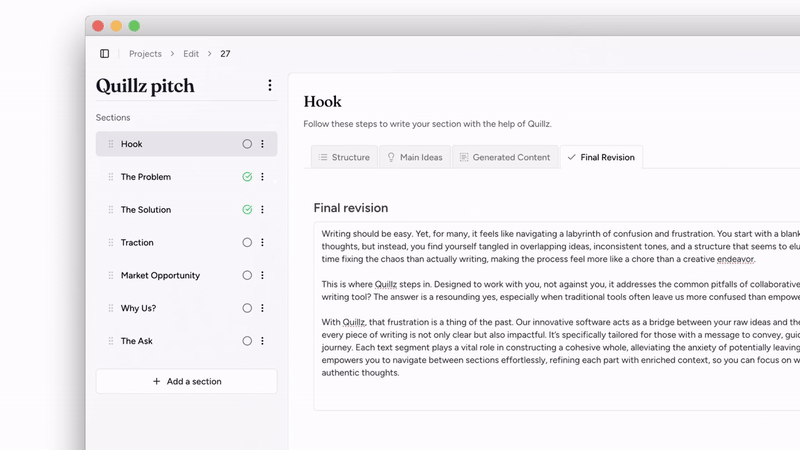Click the Hook page heading

(322, 102)
